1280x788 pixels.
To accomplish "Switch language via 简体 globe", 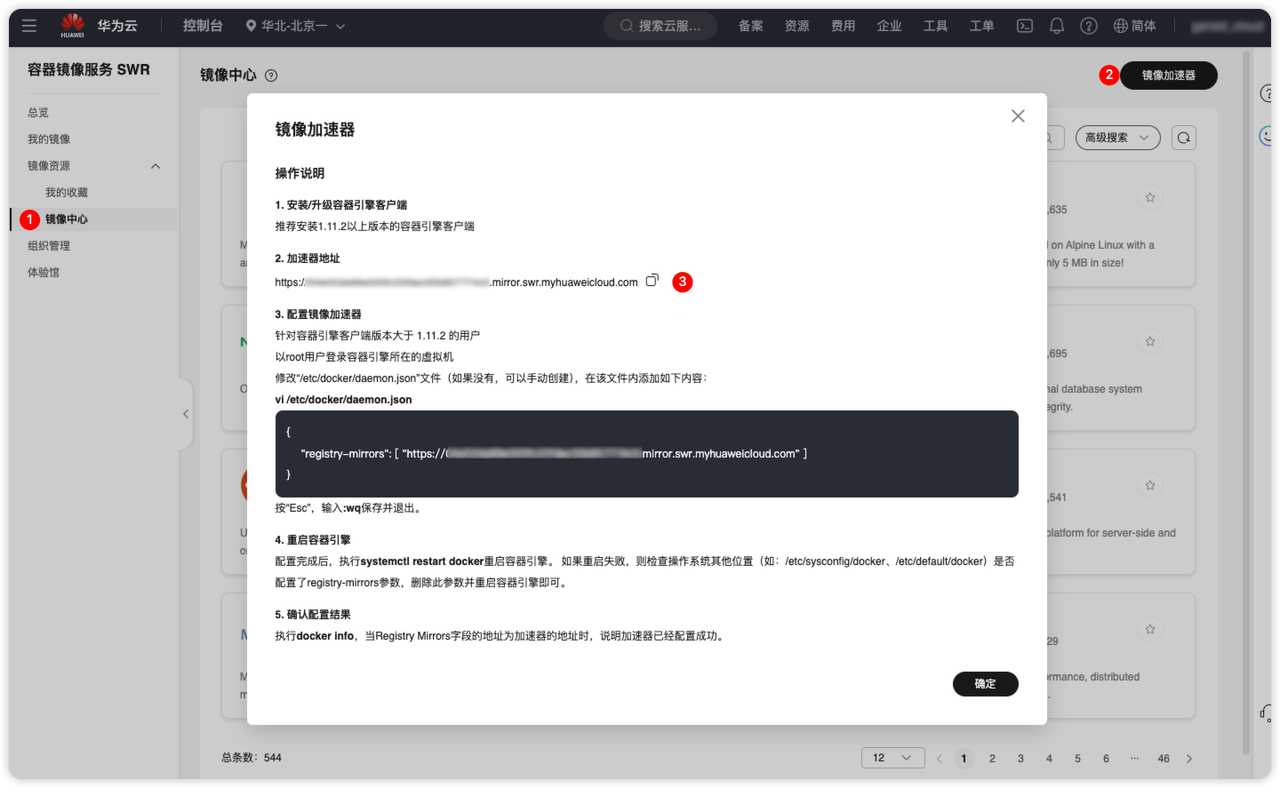I will (x=1135, y=26).
